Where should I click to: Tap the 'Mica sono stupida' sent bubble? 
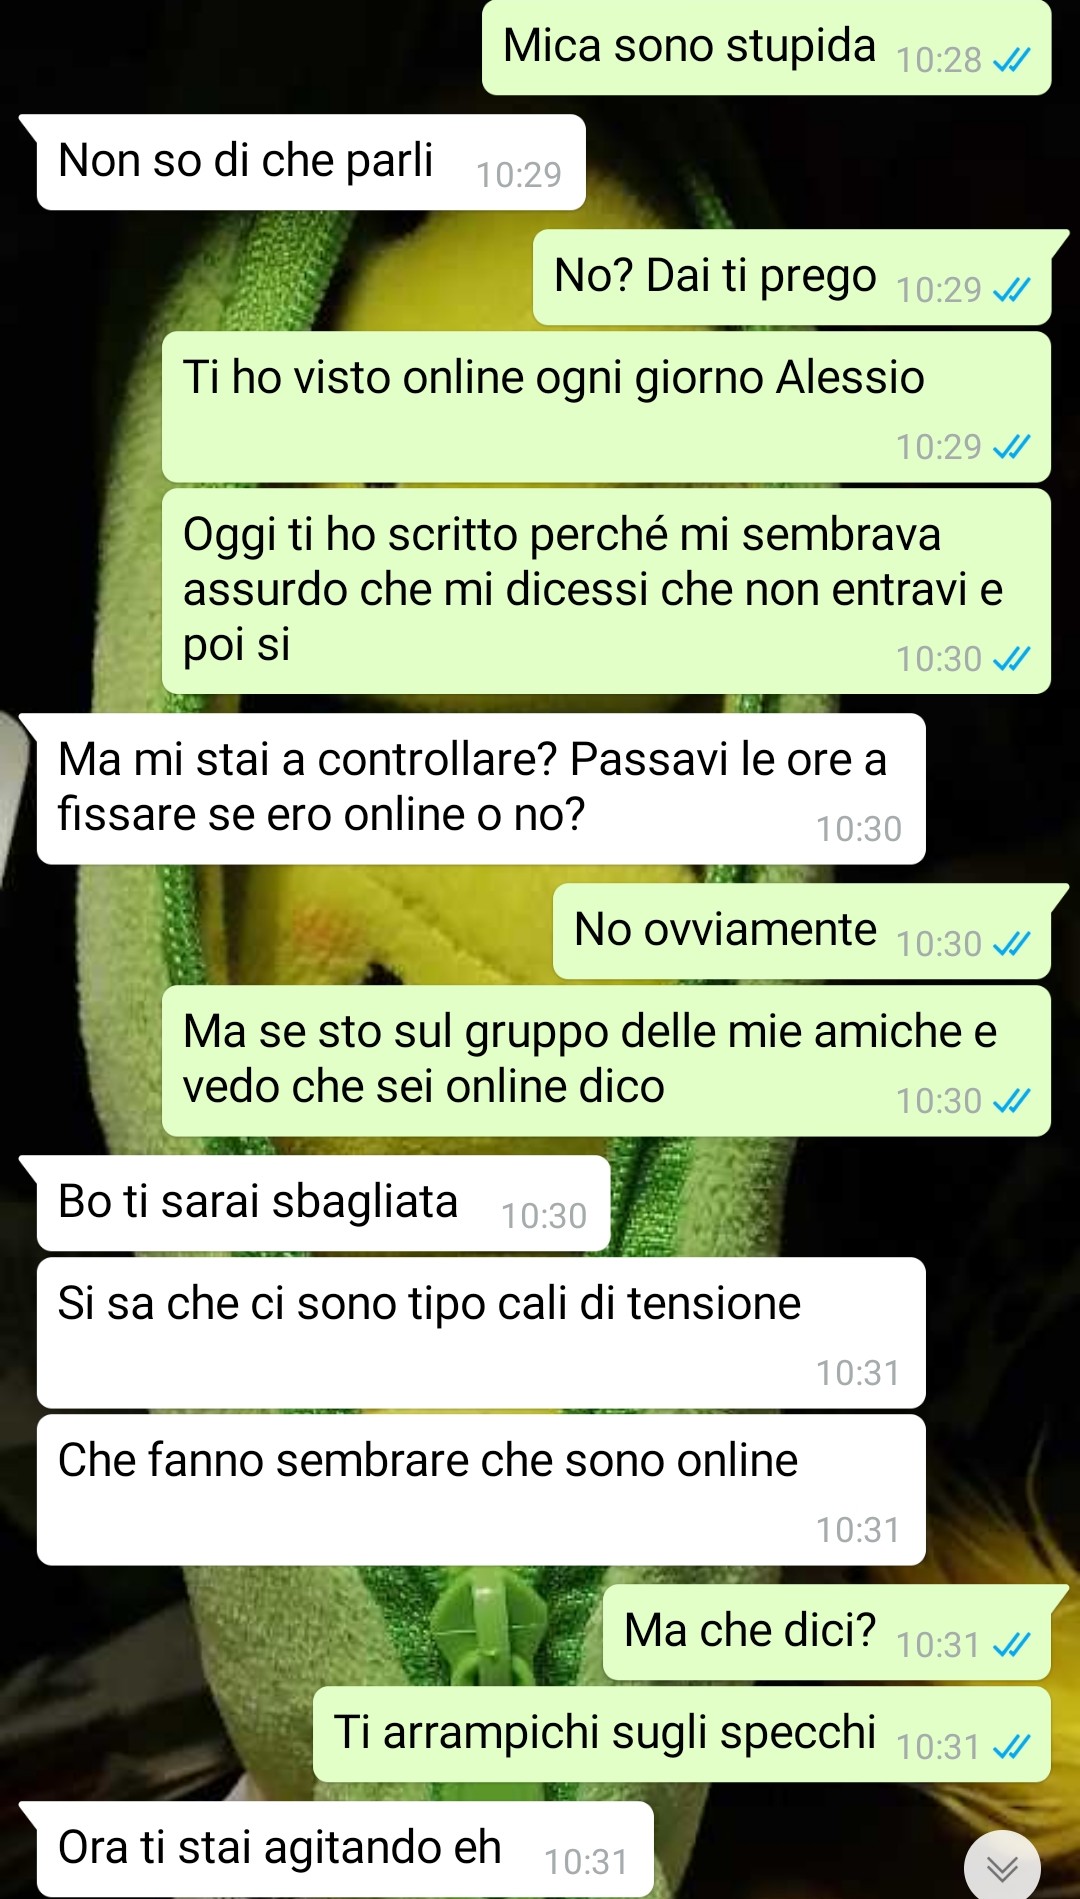766,47
